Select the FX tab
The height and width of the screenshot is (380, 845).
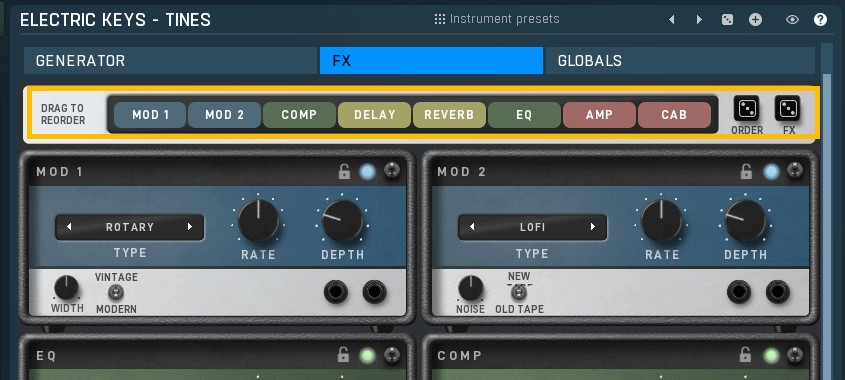[431, 60]
